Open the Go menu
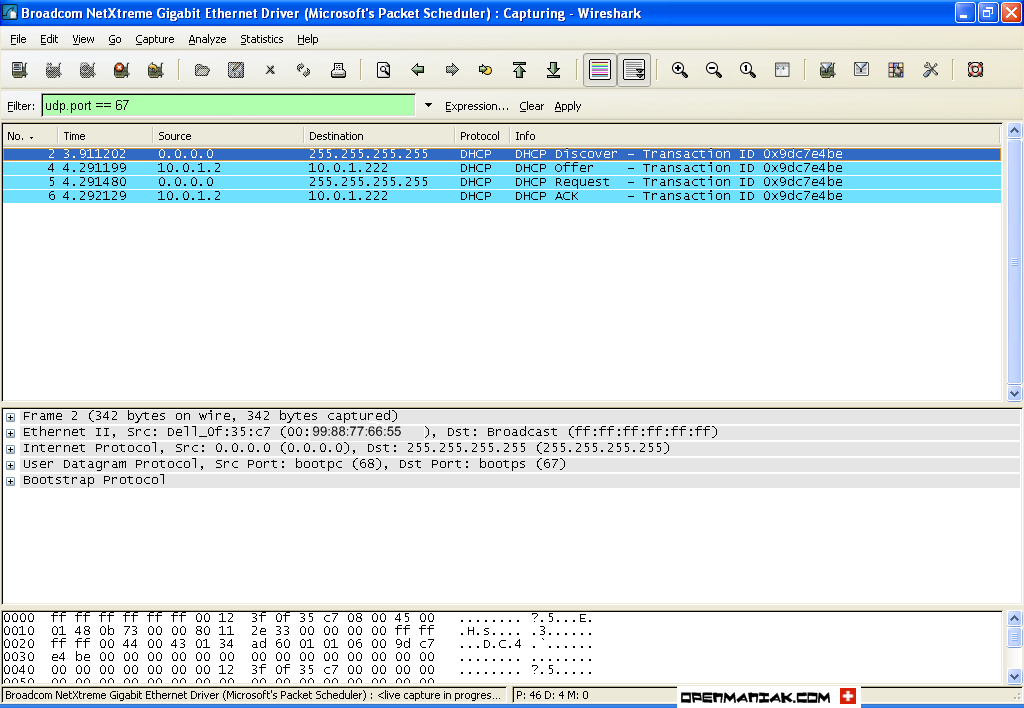Image resolution: width=1024 pixels, height=708 pixels. pyautogui.click(x=115, y=39)
